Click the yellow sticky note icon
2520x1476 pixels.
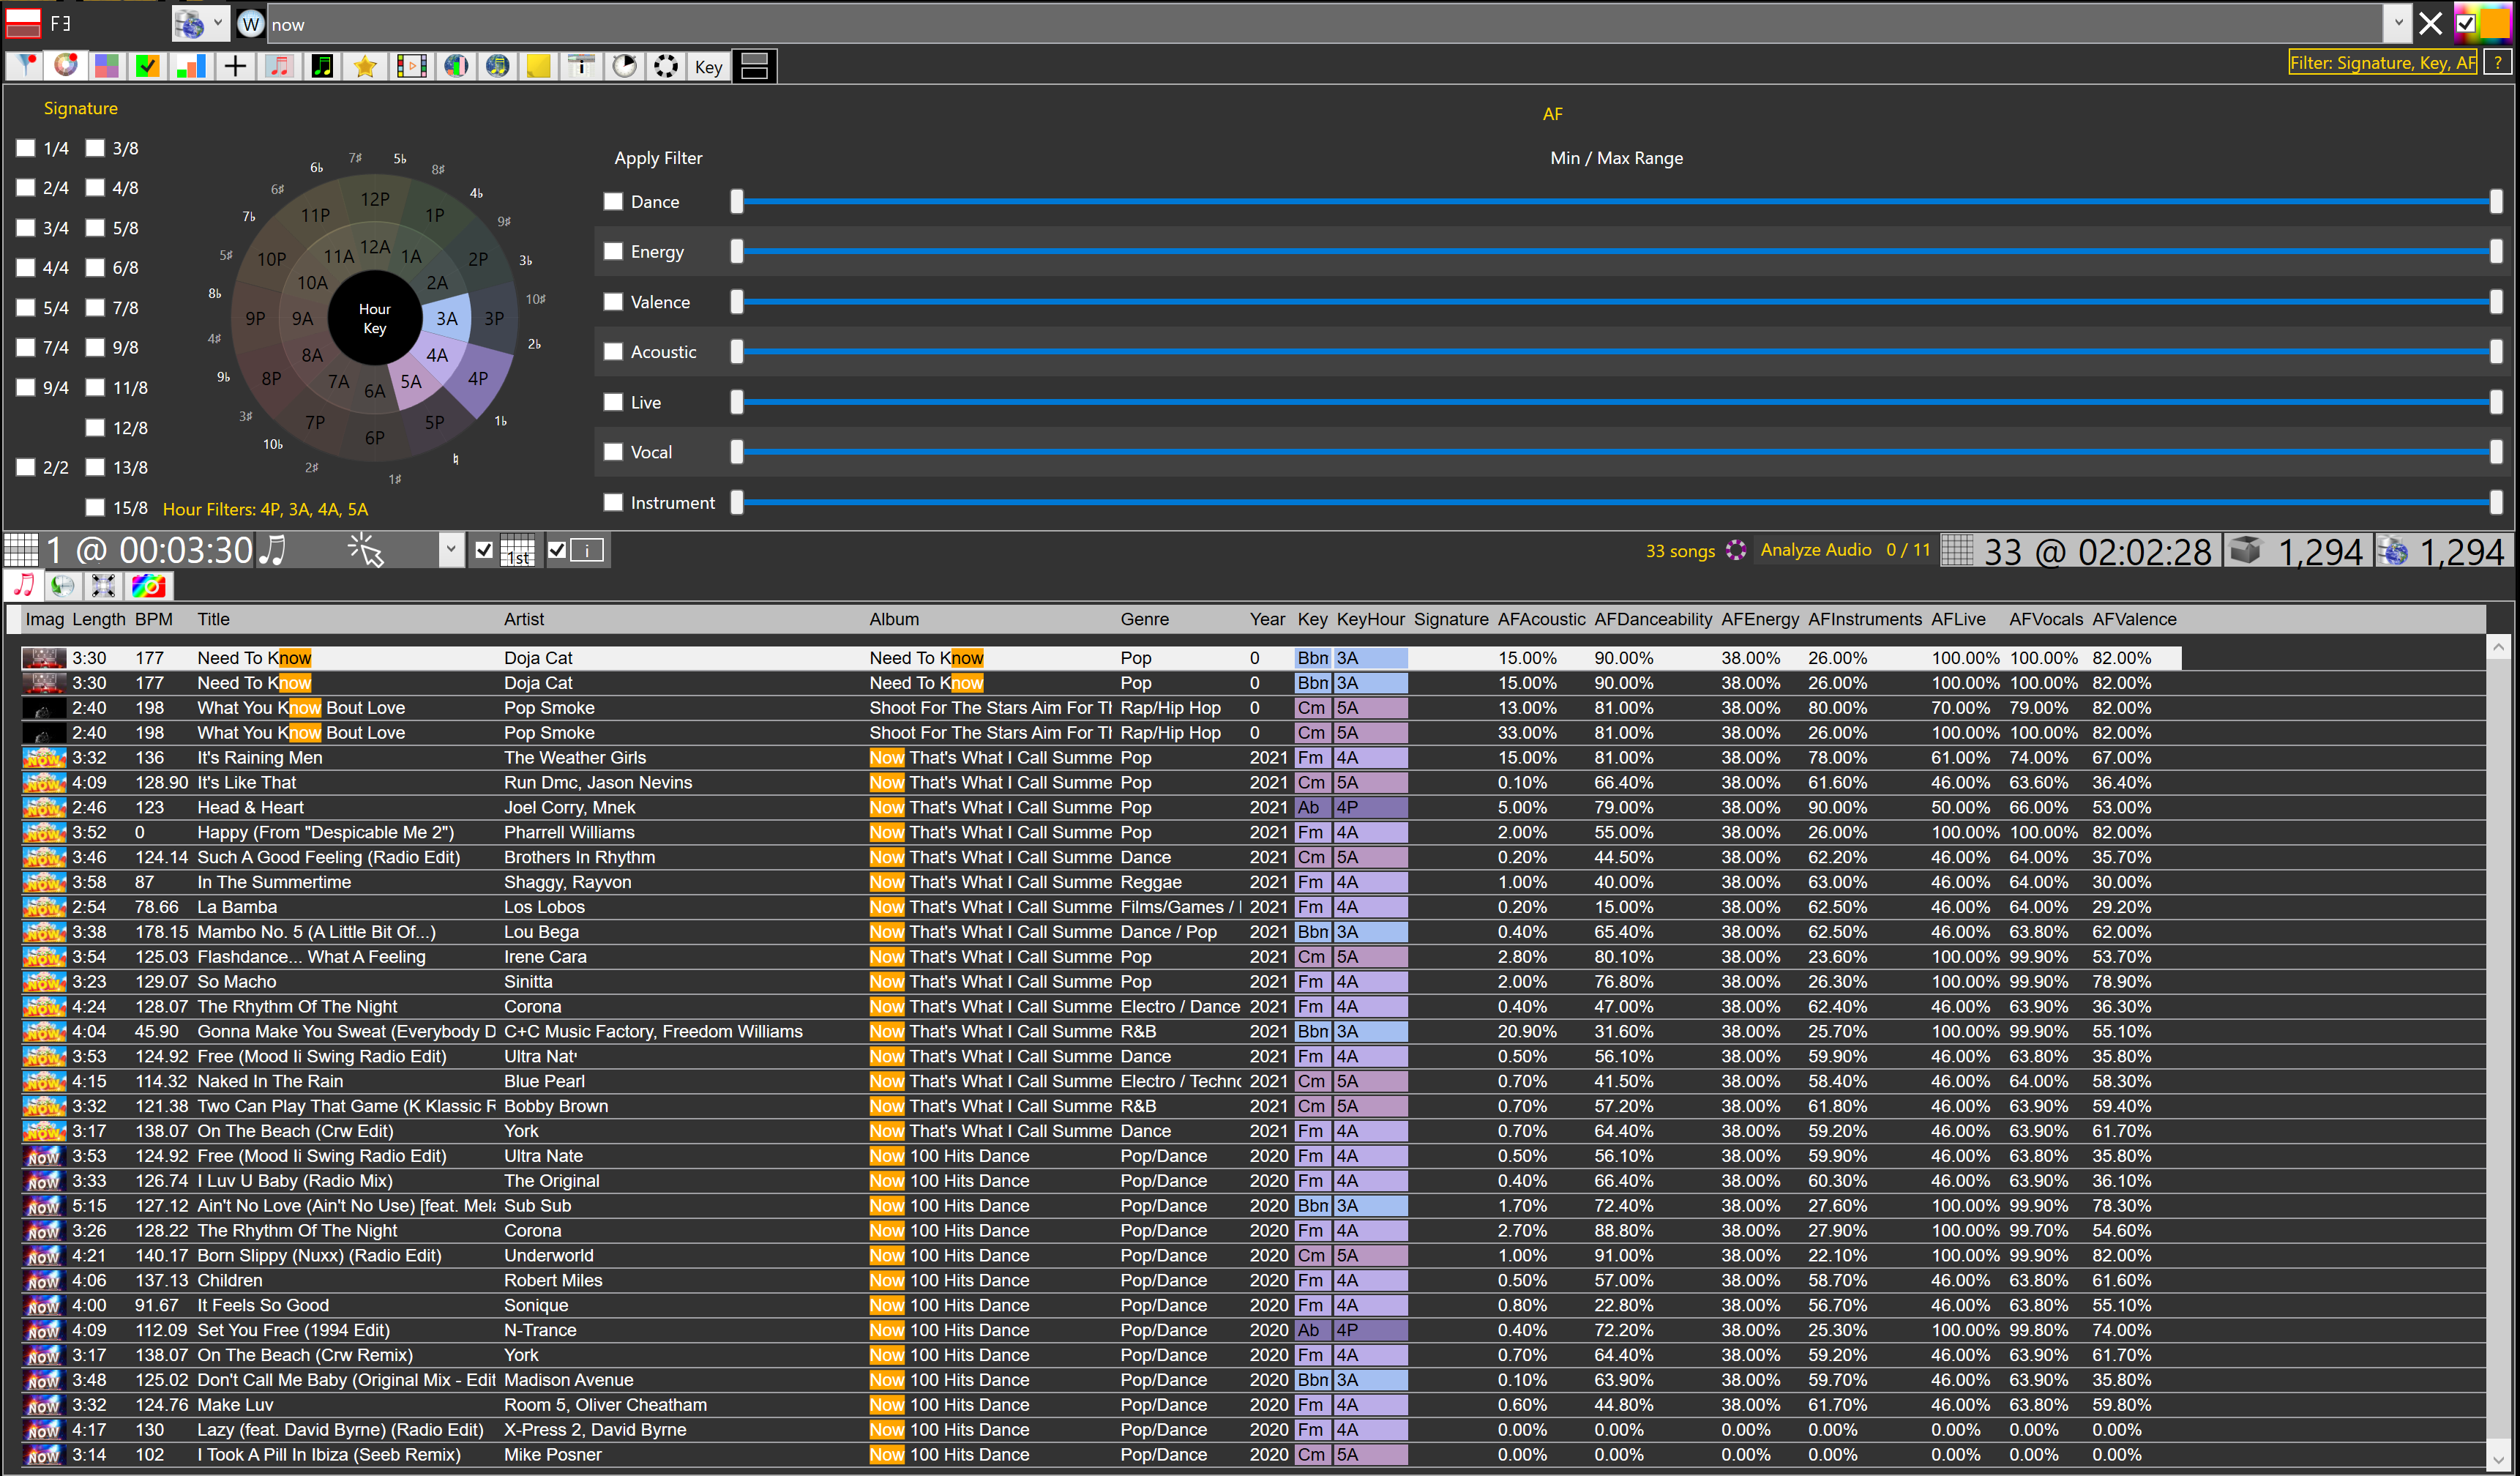tap(539, 66)
